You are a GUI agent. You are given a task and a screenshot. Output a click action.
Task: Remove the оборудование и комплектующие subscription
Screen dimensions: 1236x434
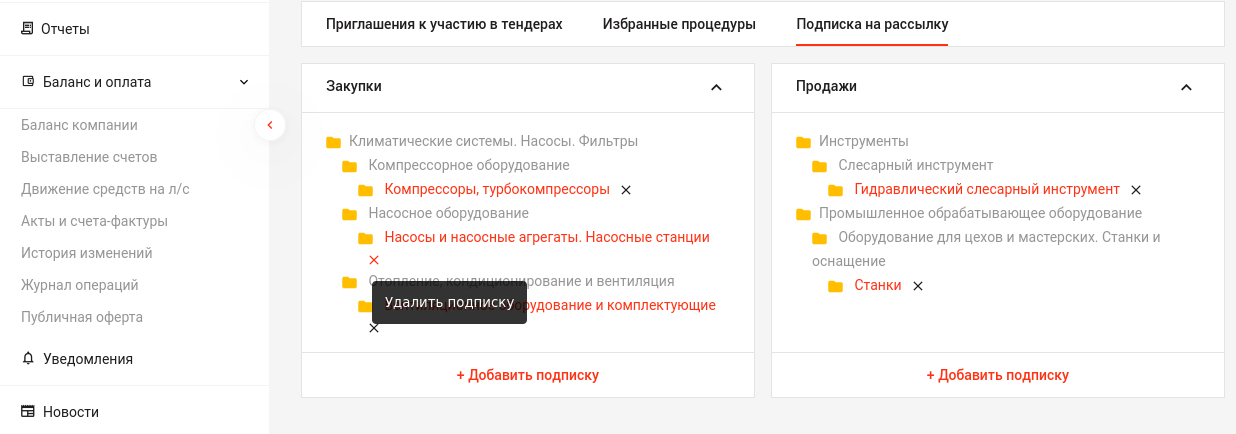click(374, 328)
